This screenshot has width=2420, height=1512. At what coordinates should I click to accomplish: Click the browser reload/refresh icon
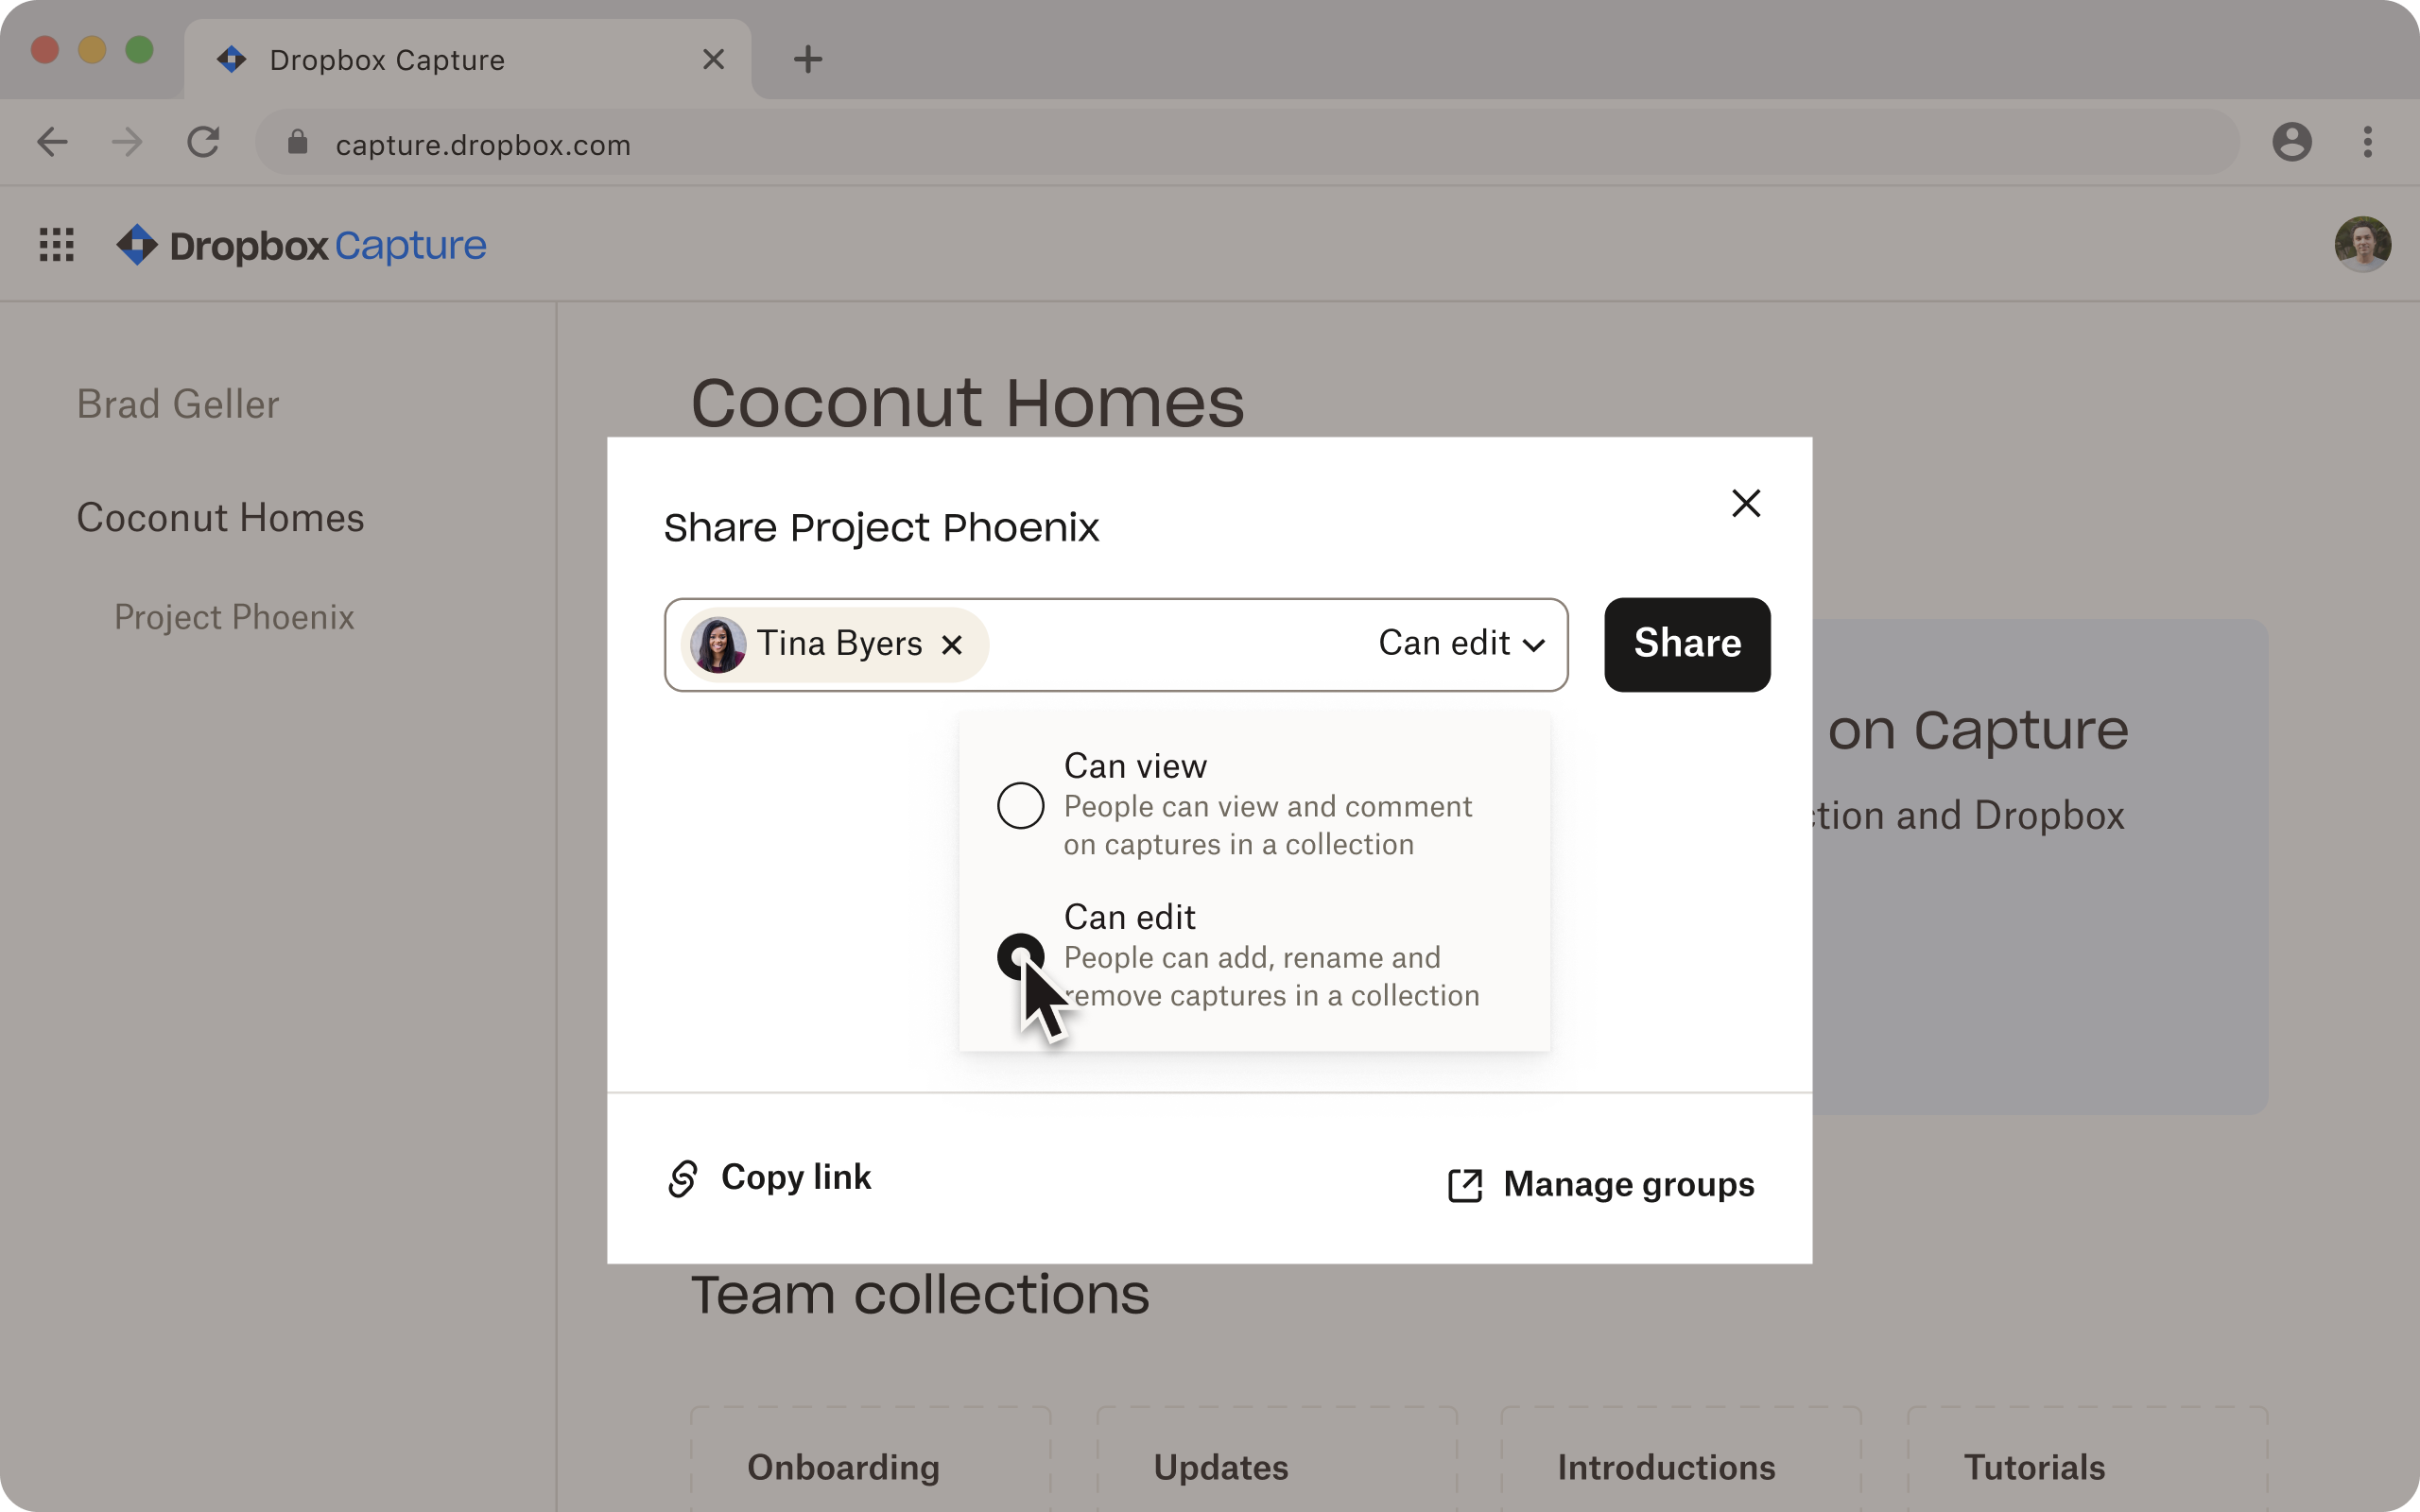[x=204, y=143]
